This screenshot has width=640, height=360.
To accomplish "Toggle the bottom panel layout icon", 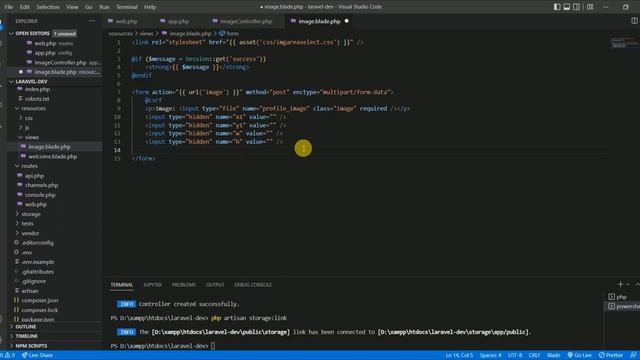I will [567, 7].
